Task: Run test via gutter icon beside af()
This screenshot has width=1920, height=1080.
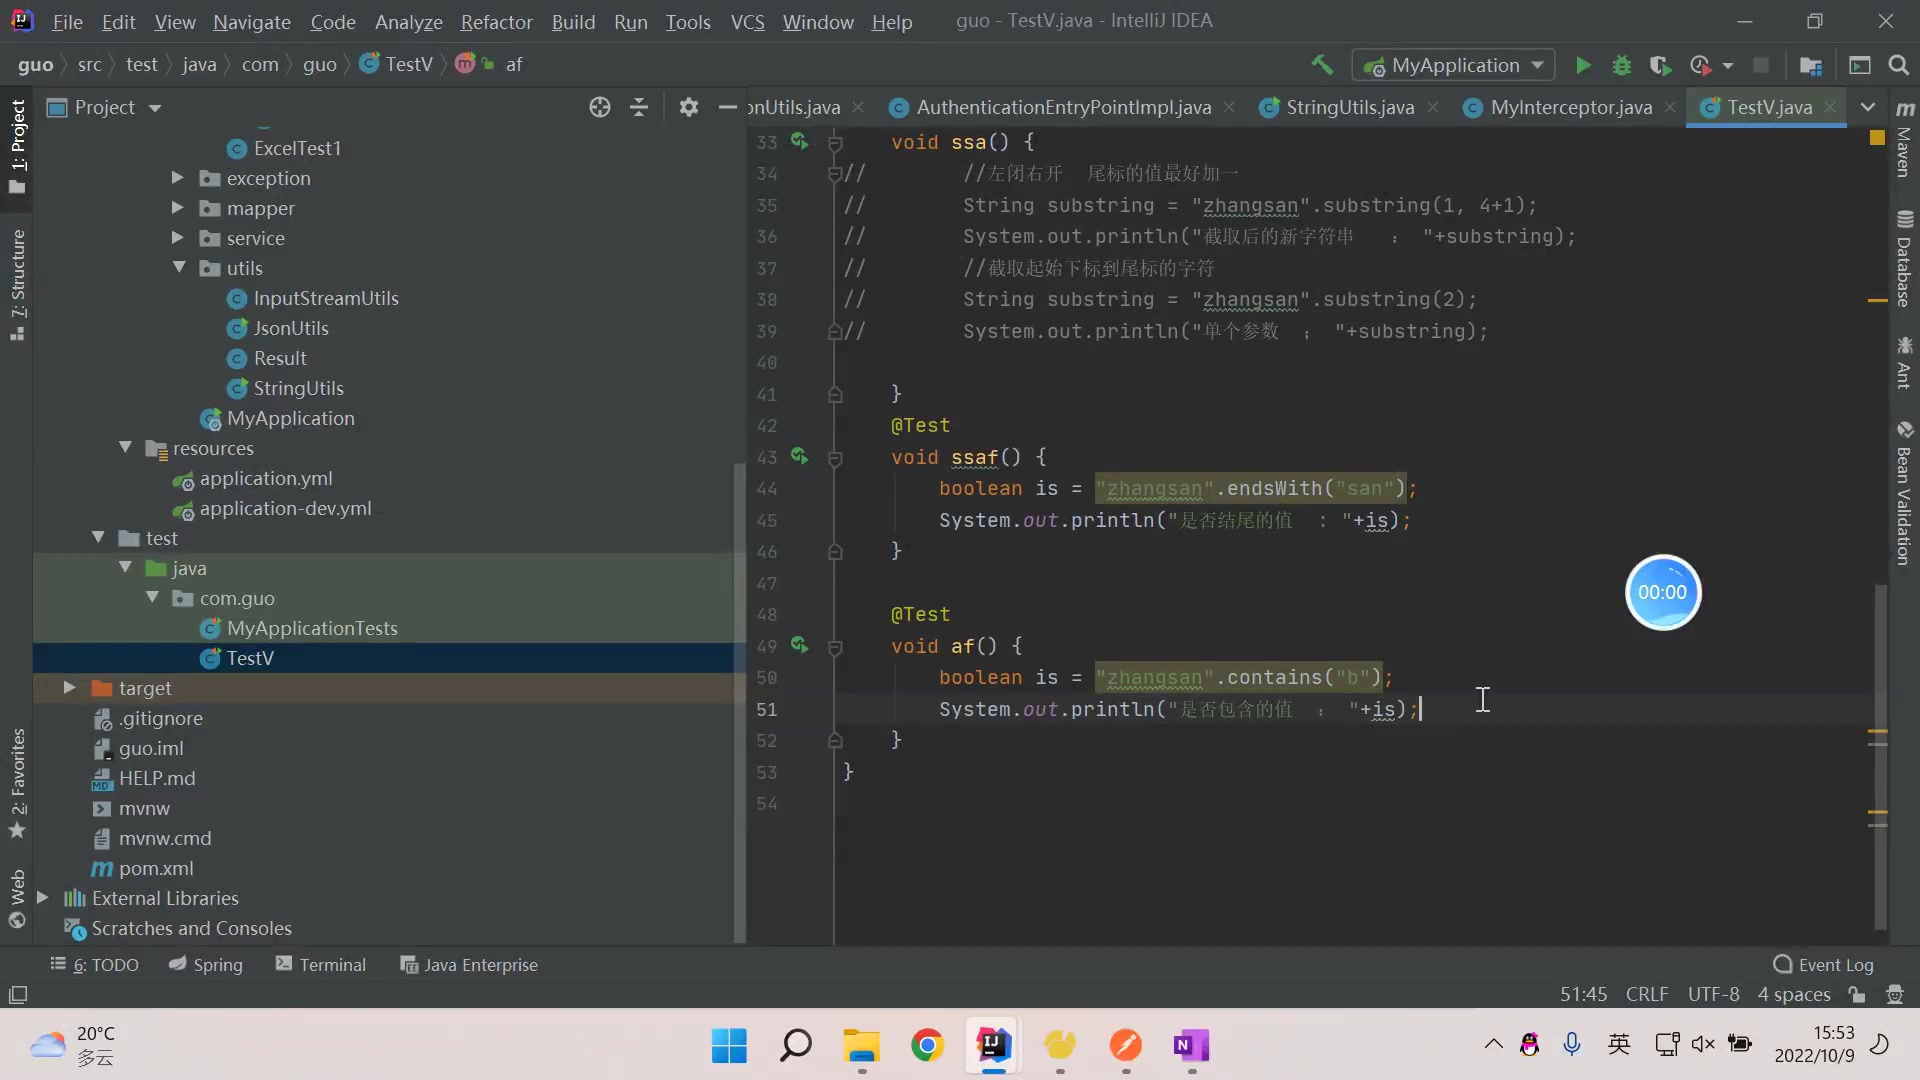Action: click(799, 645)
